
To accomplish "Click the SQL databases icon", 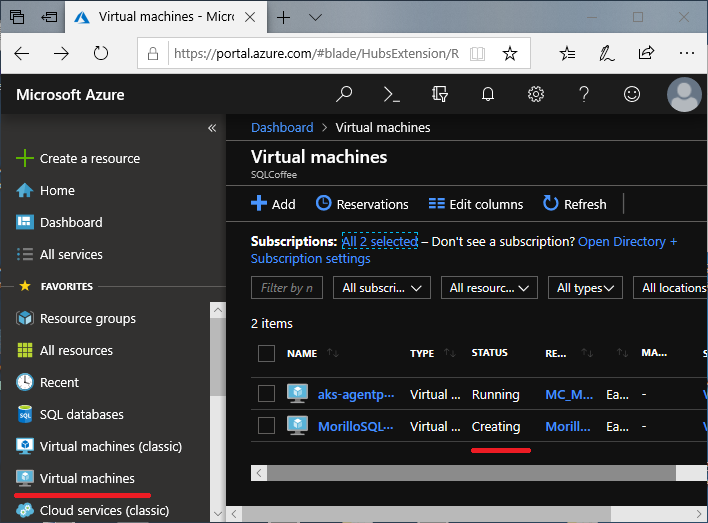I will pos(25,414).
